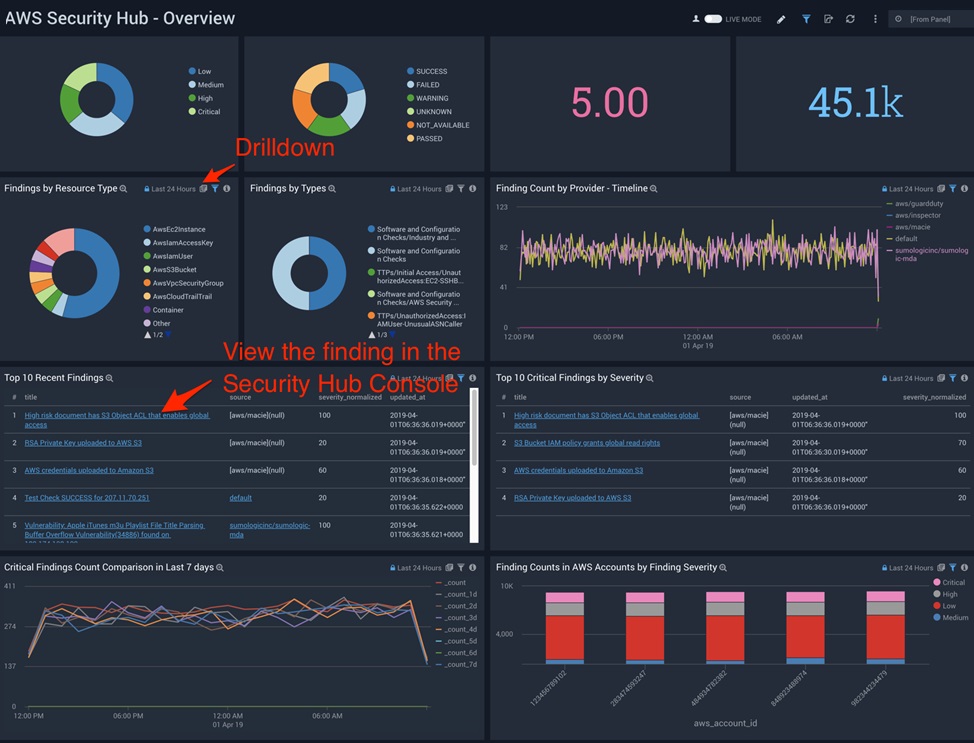This screenshot has width=974, height=743.
Task: Click info icon in Top 10 Recent Findings panel
Action: coord(473,378)
